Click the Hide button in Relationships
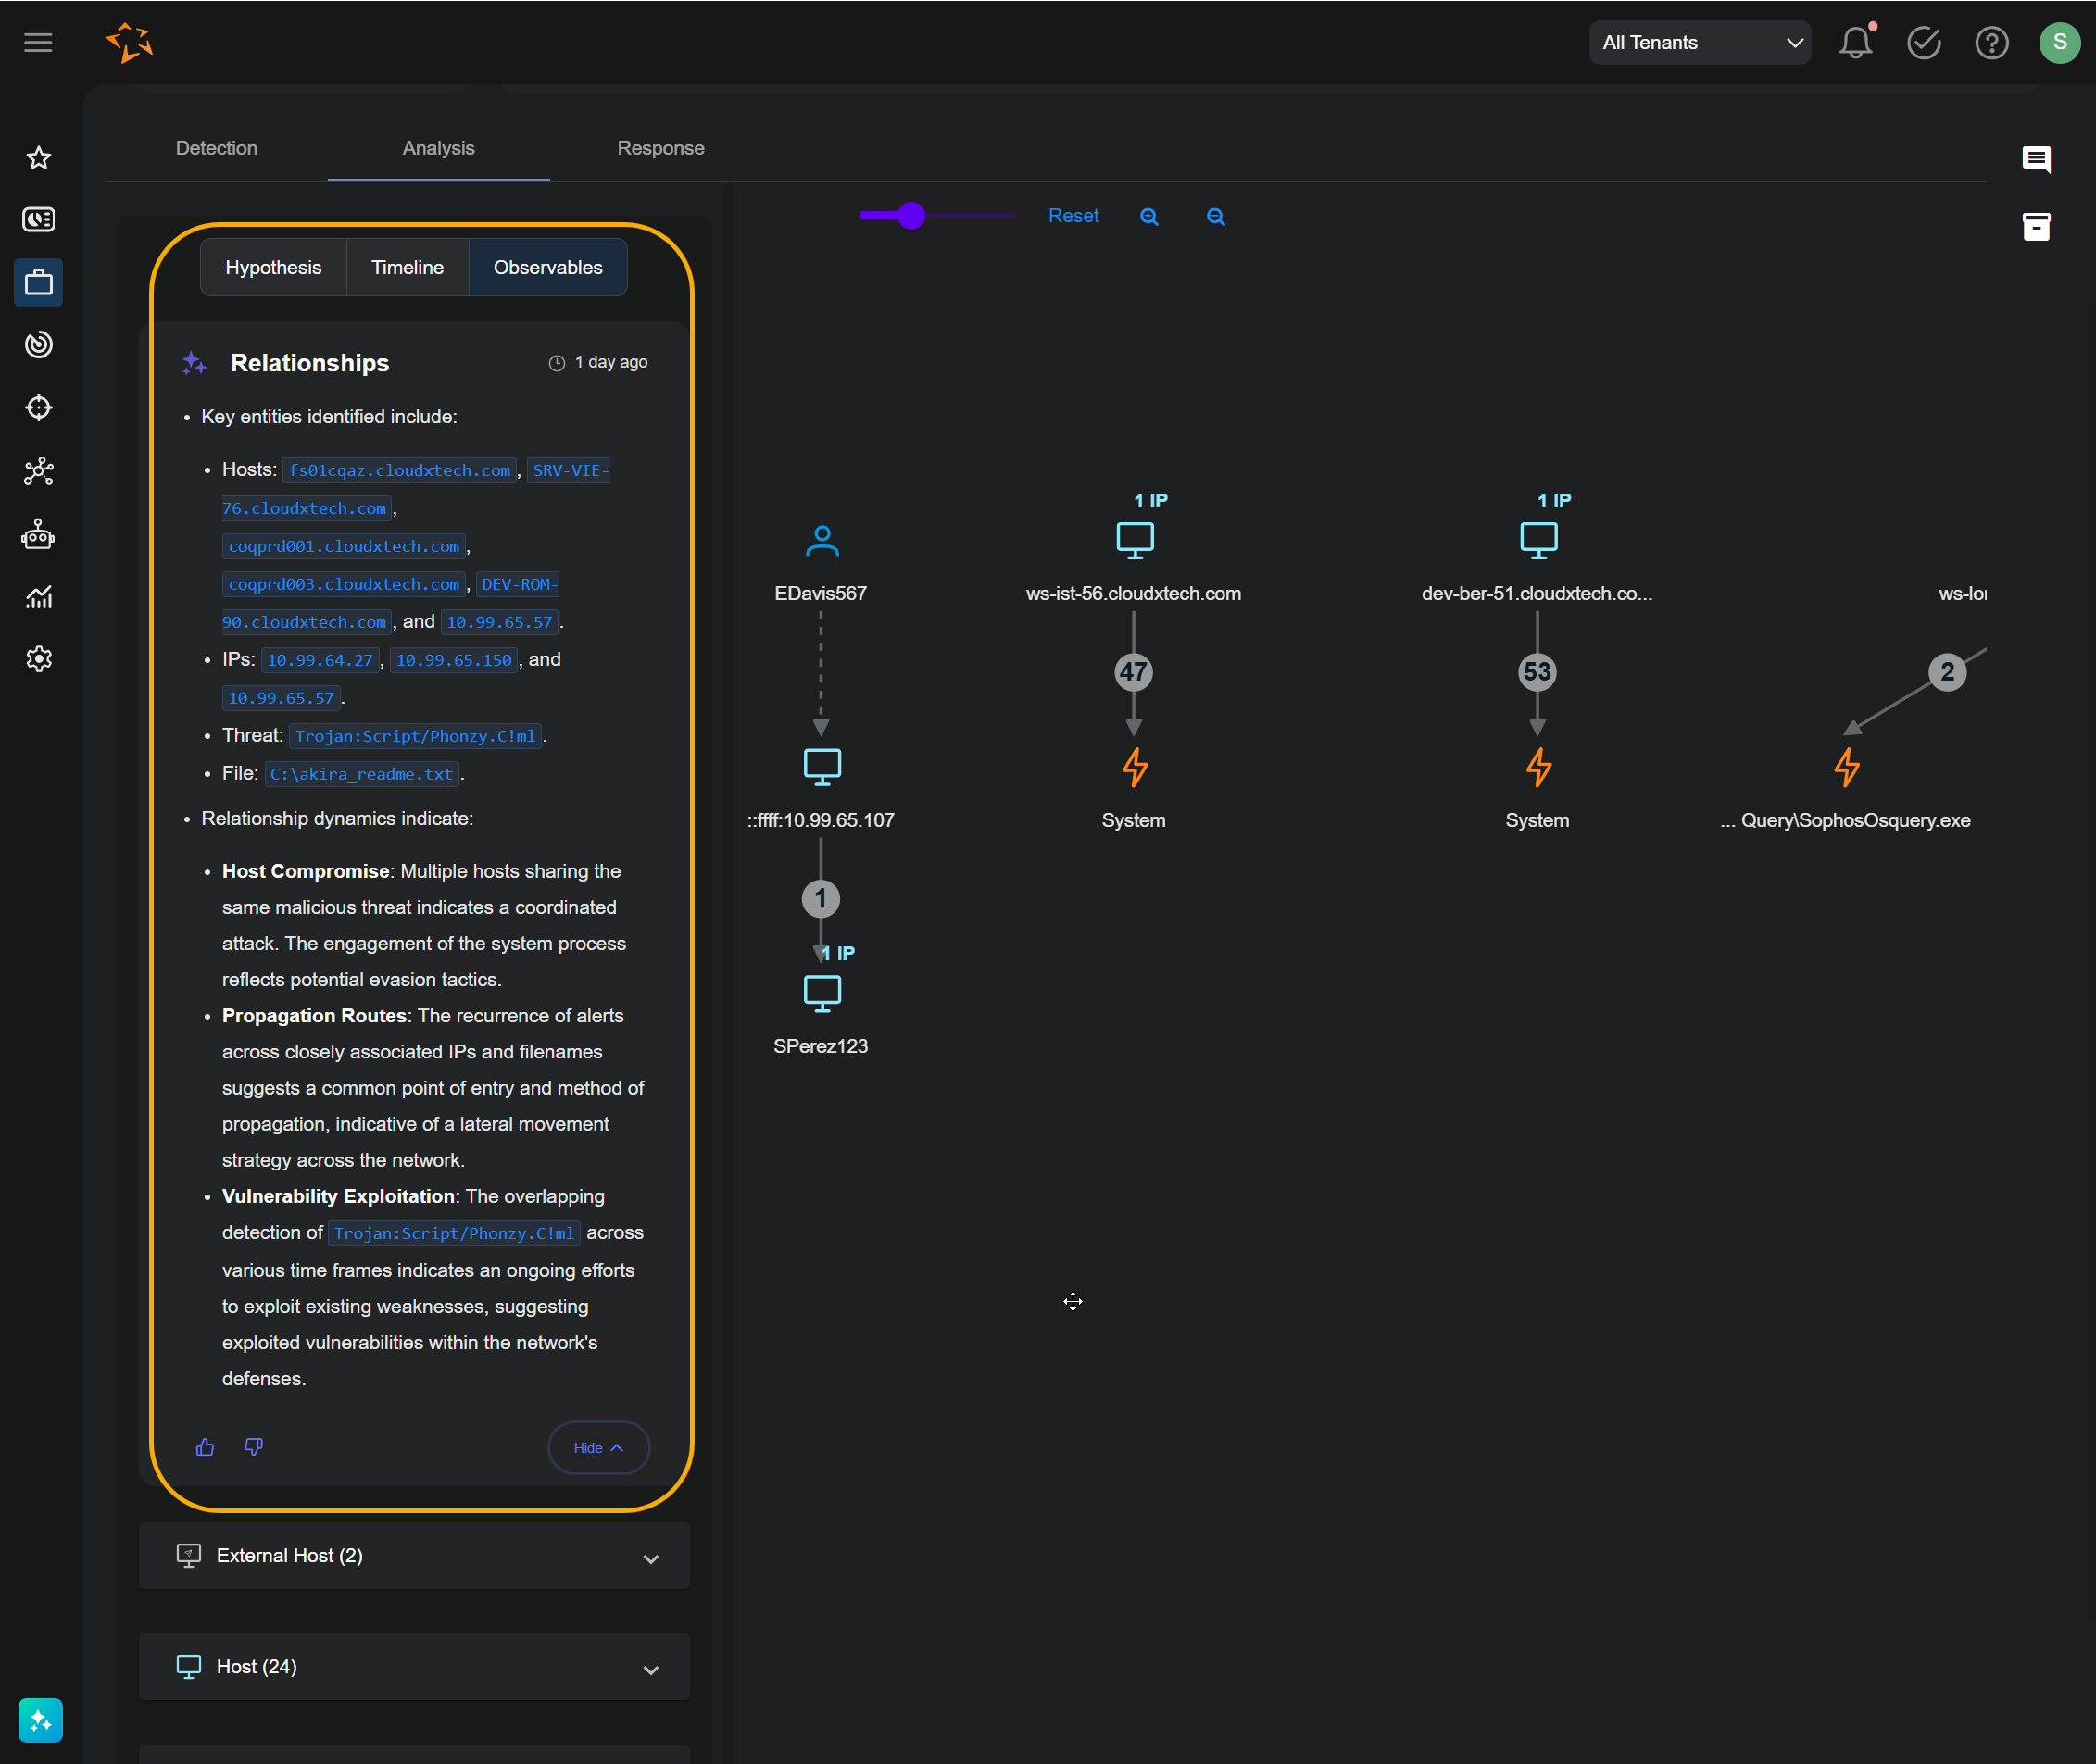Screen dimensions: 2096x1764 point(598,1447)
